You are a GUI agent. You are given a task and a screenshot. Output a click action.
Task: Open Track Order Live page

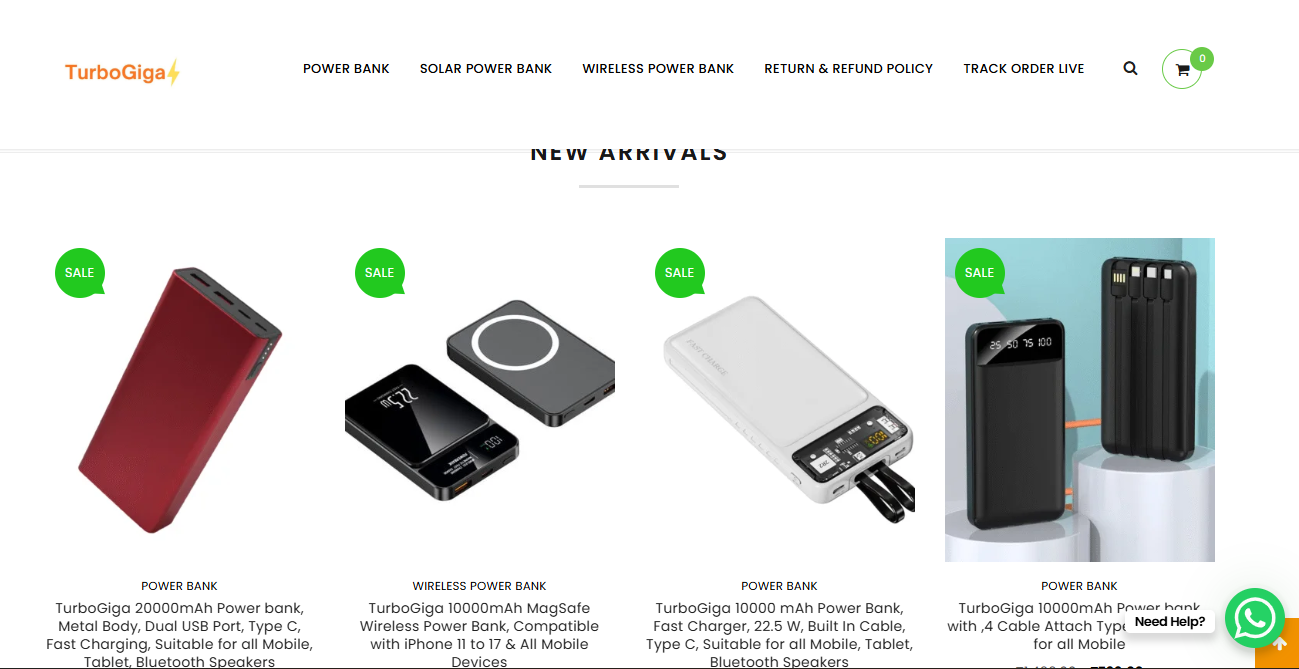[x=1024, y=69]
